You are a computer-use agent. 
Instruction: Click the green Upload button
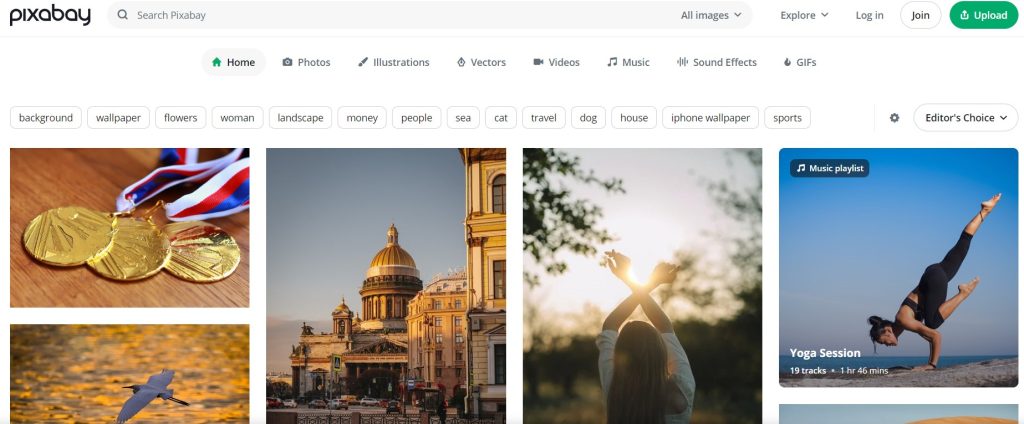[984, 15]
